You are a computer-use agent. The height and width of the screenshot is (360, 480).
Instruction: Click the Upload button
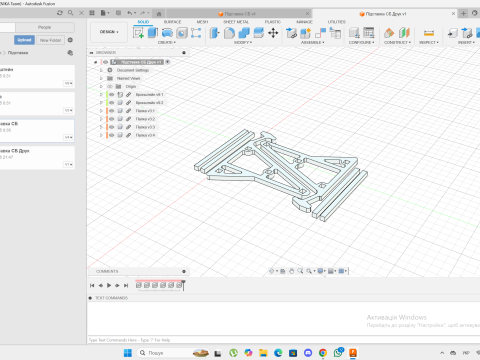click(24, 40)
